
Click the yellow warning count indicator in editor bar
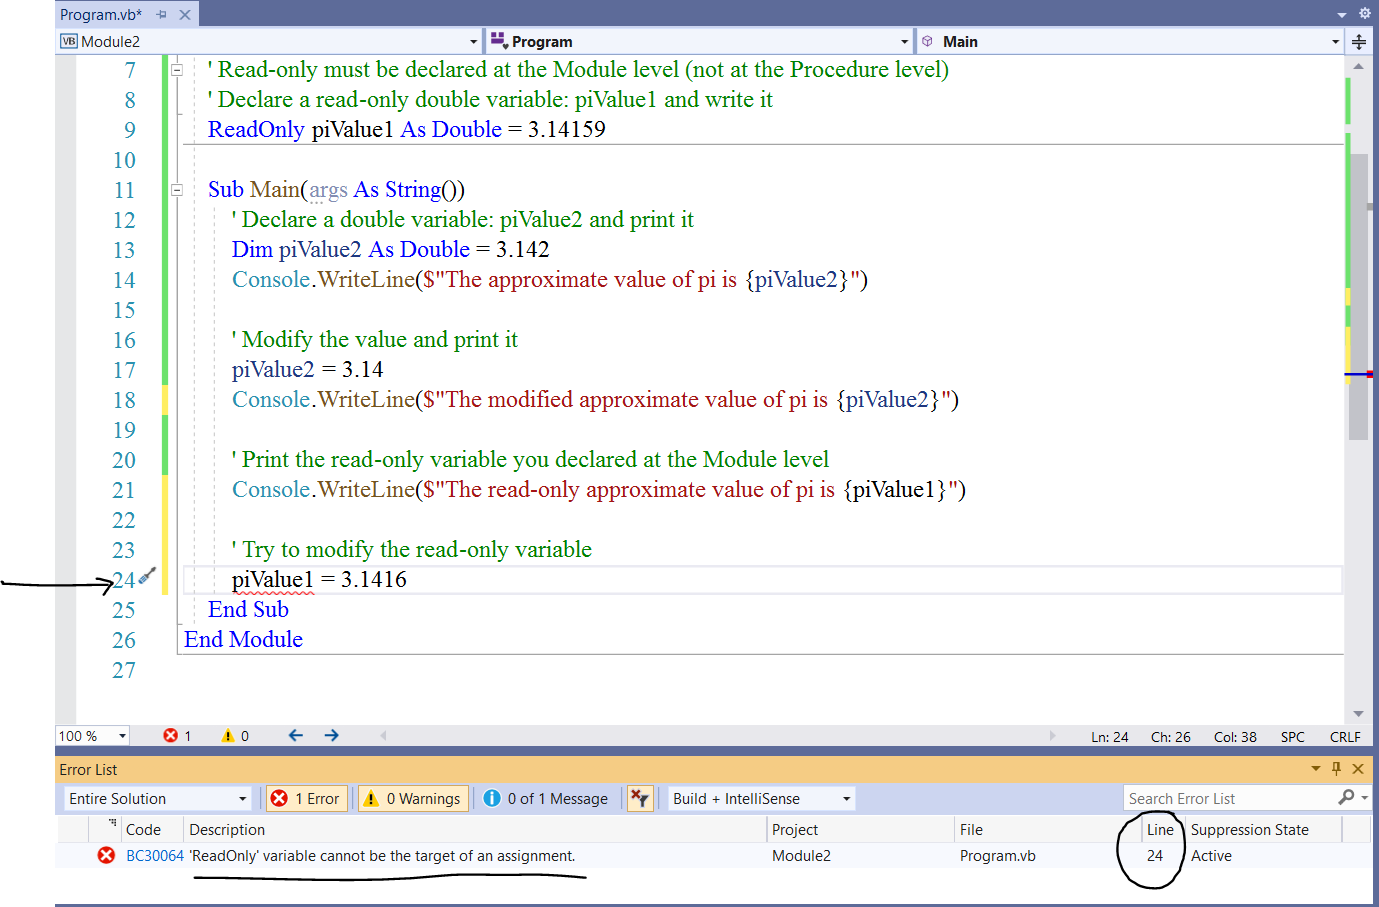[x=235, y=736]
